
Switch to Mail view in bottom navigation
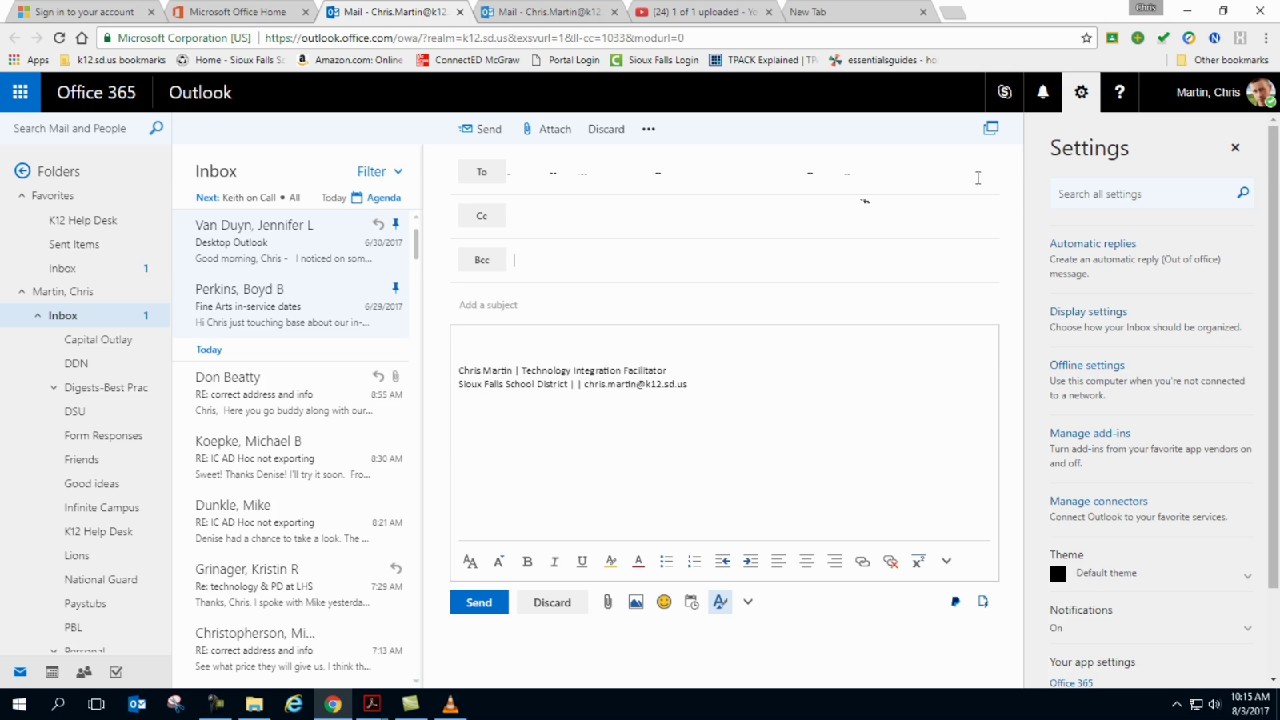tap(20, 672)
